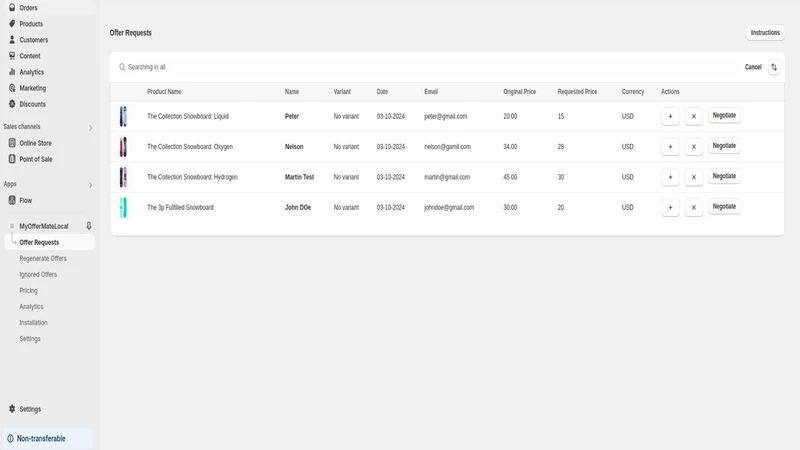Click the Non-transferable badge

click(47, 438)
